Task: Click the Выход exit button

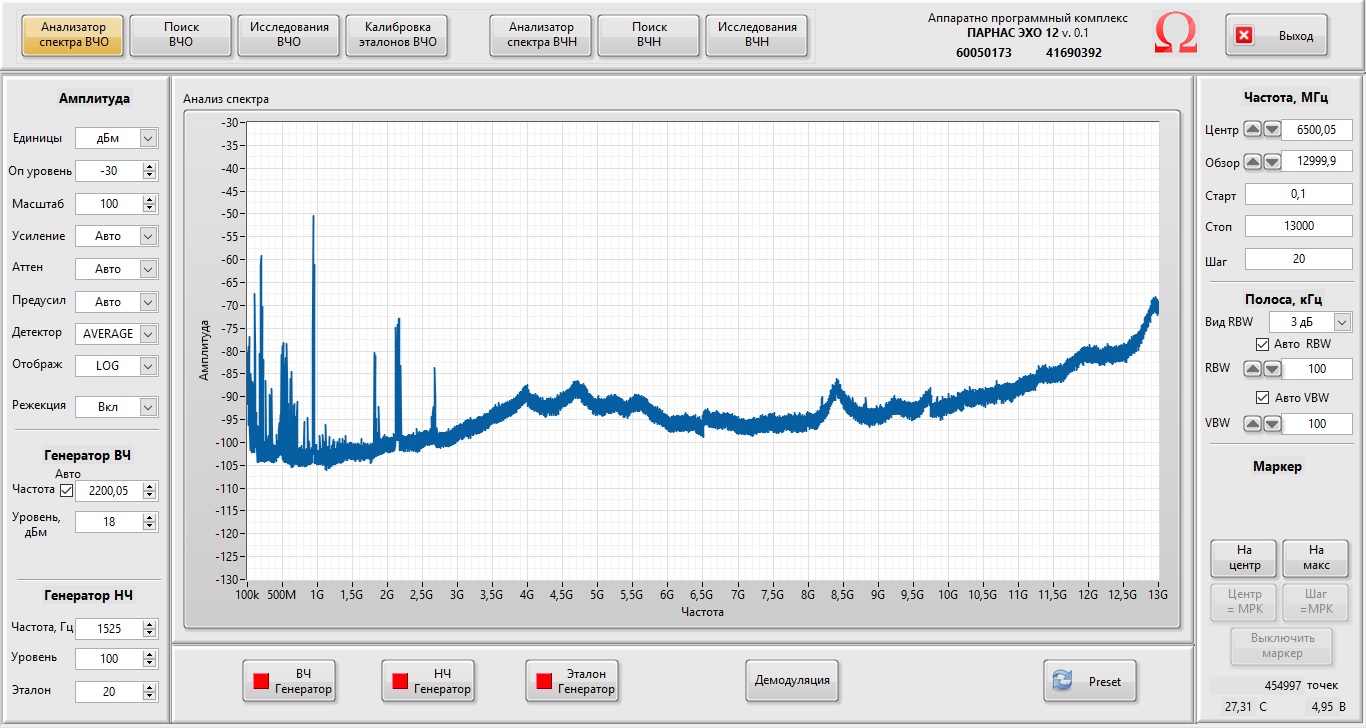Action: point(1277,35)
